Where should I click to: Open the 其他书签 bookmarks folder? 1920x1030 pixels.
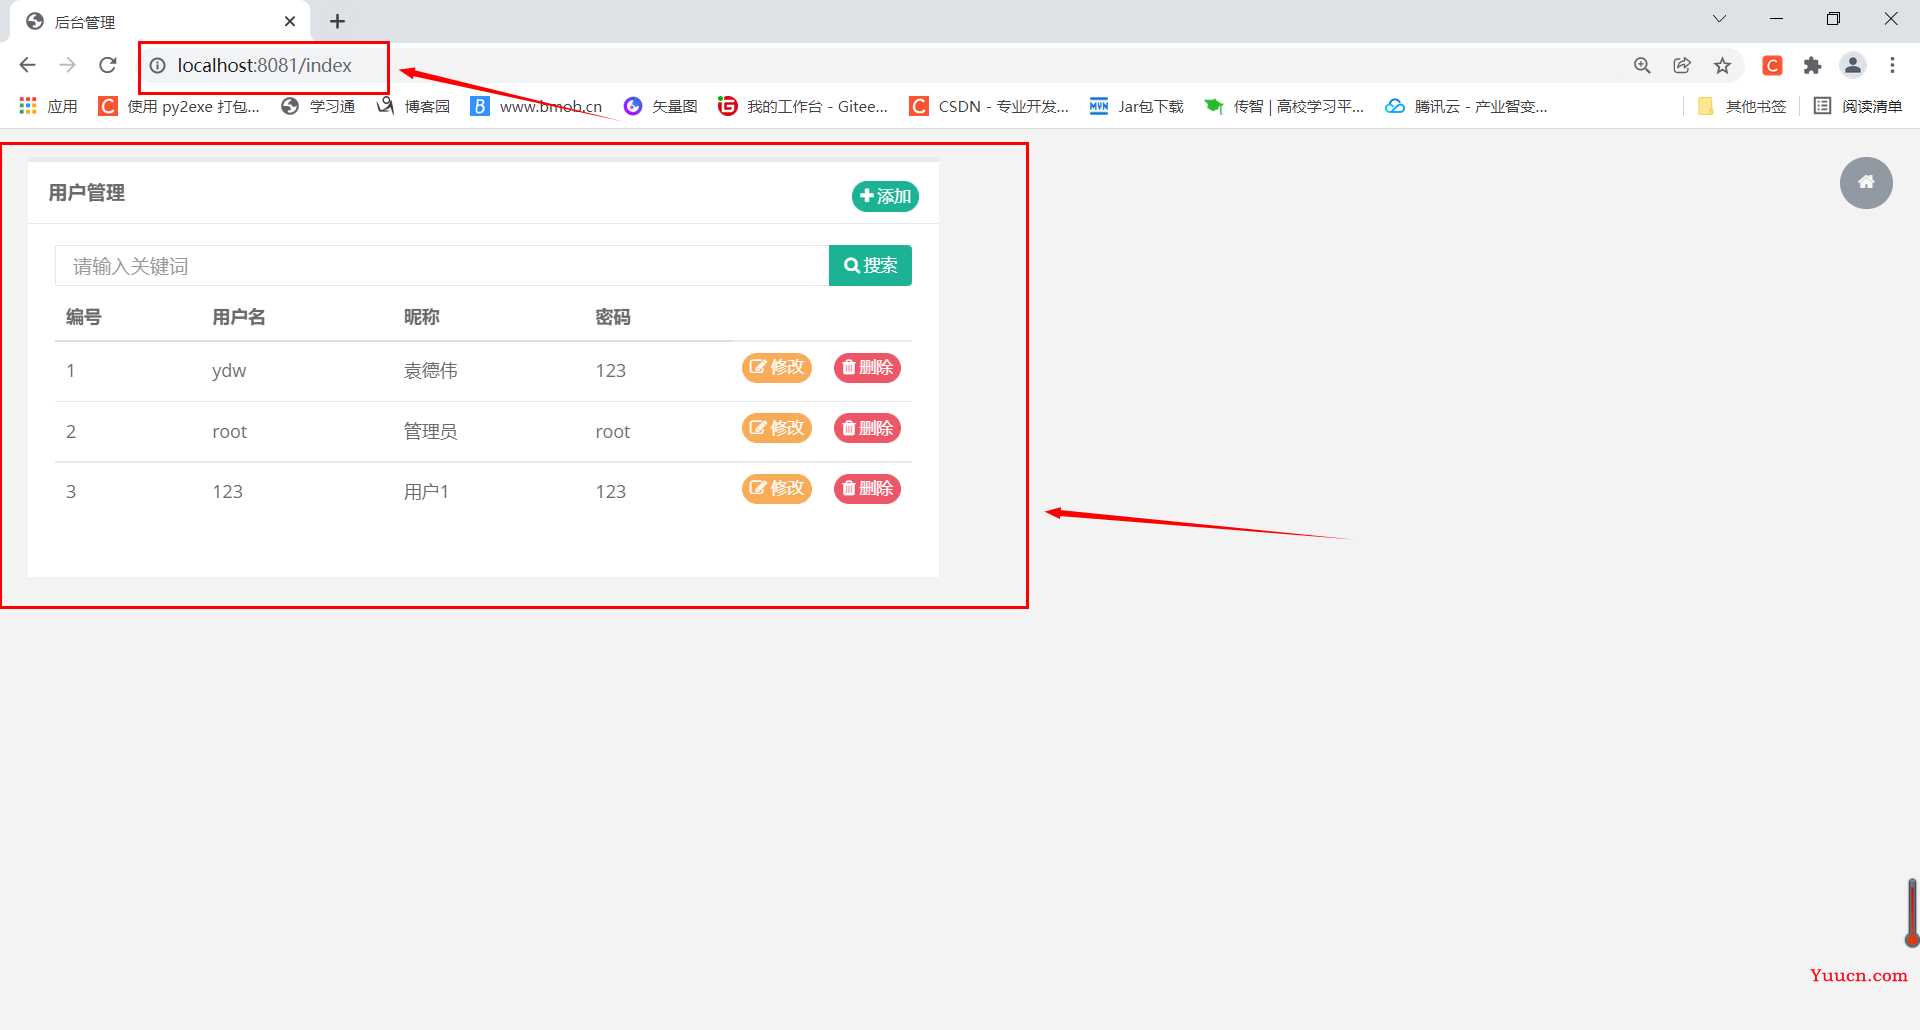coord(1742,106)
